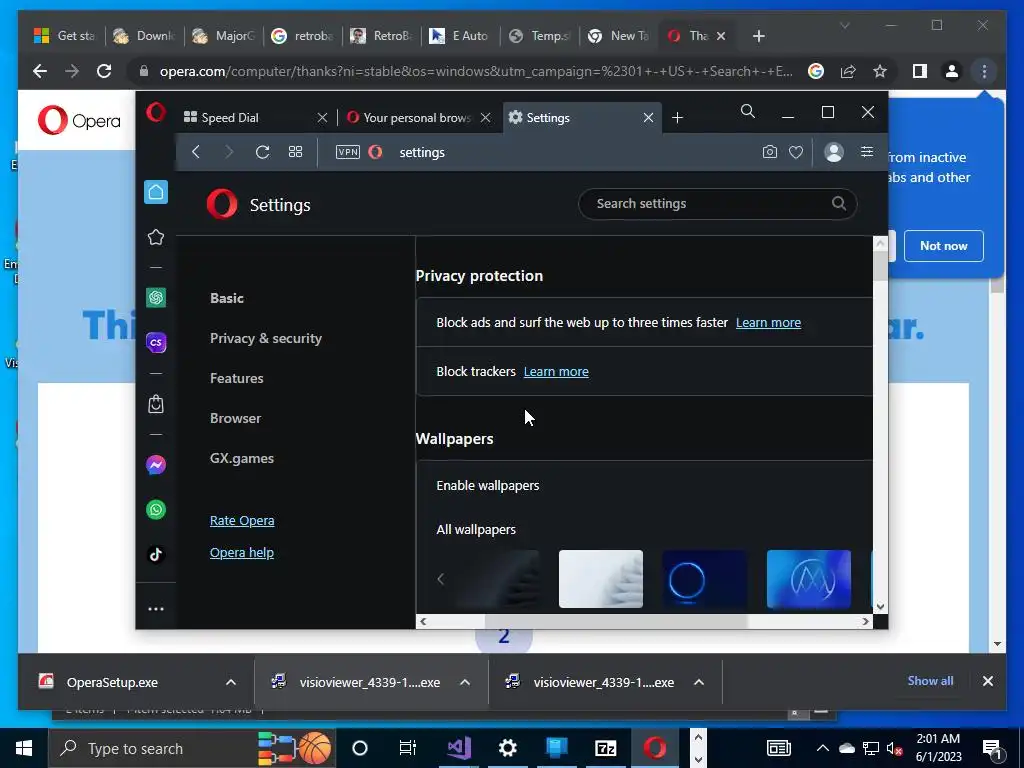The height and width of the screenshot is (768, 1024).
Task: Reload the Opera settings page
Action: point(263,152)
